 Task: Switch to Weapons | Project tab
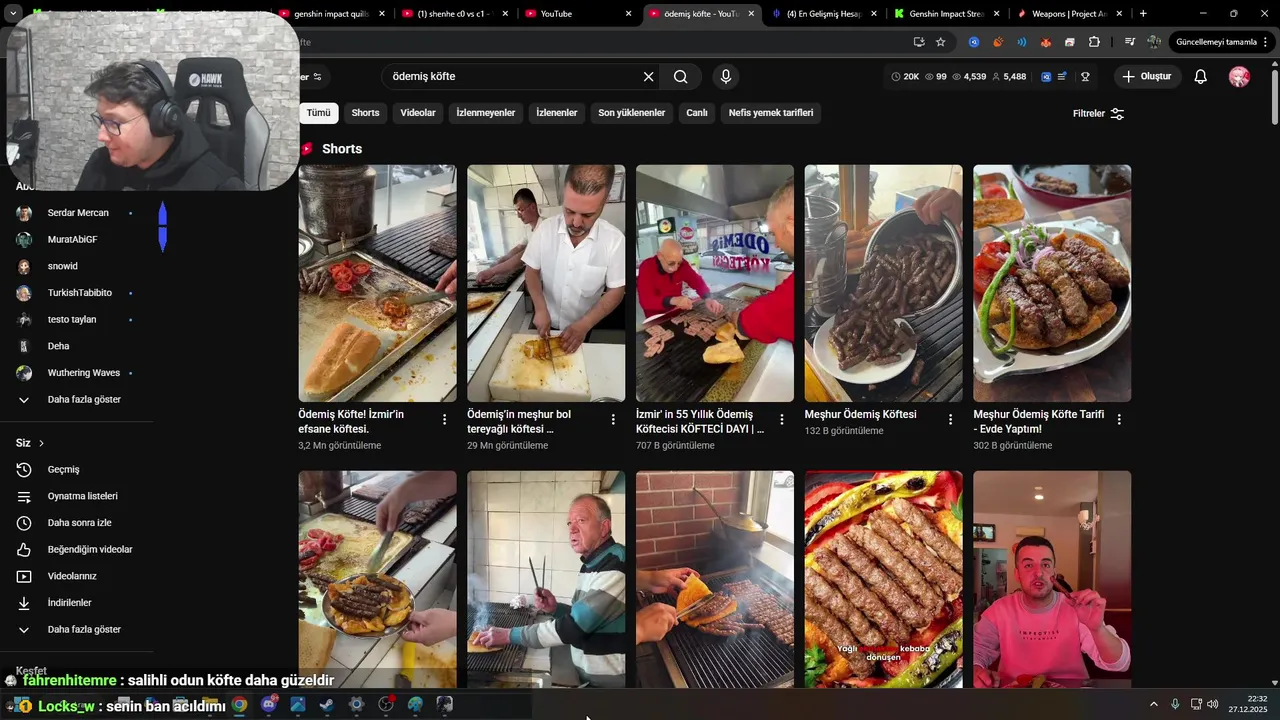[1070, 14]
